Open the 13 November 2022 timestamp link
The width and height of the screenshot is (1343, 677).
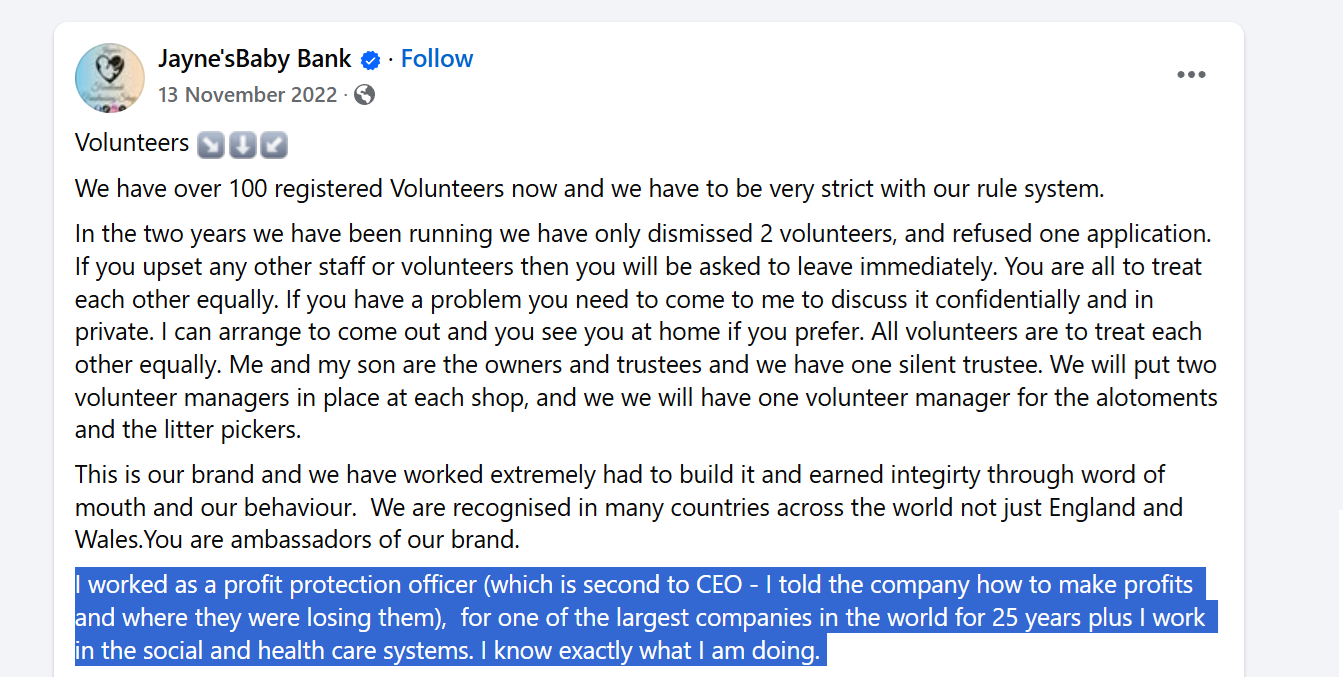coord(247,95)
